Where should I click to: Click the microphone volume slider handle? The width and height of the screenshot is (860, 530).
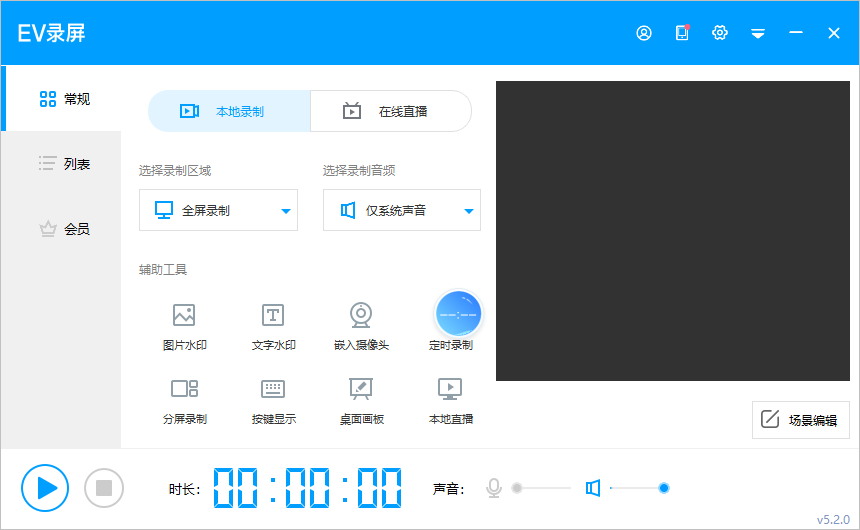pyautogui.click(x=517, y=488)
